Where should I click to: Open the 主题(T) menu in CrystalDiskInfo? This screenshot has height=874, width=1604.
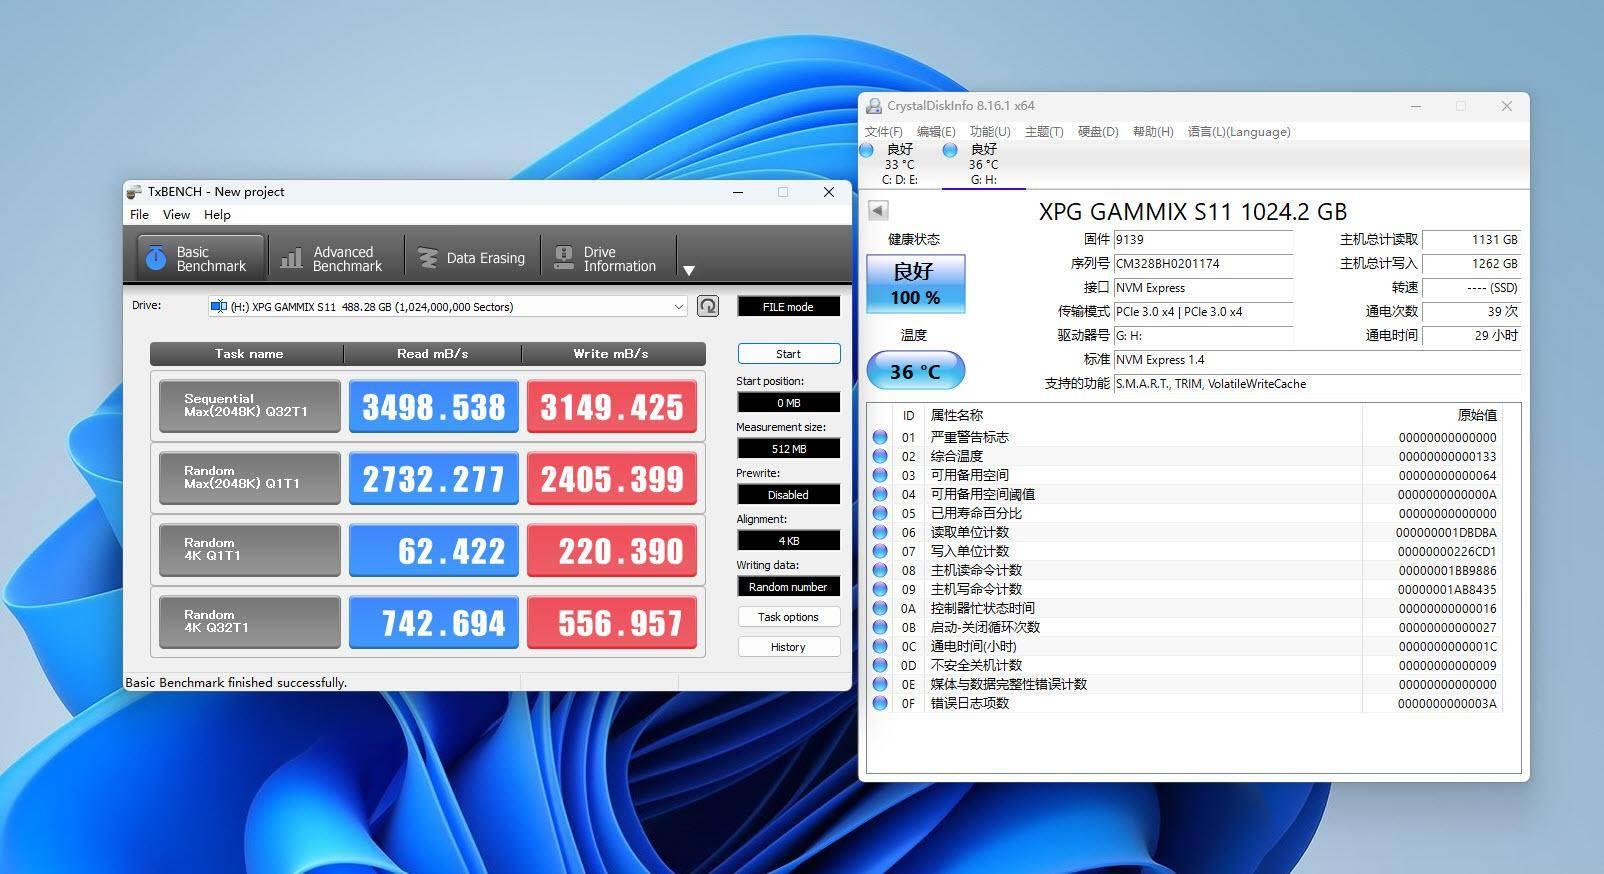[1044, 132]
